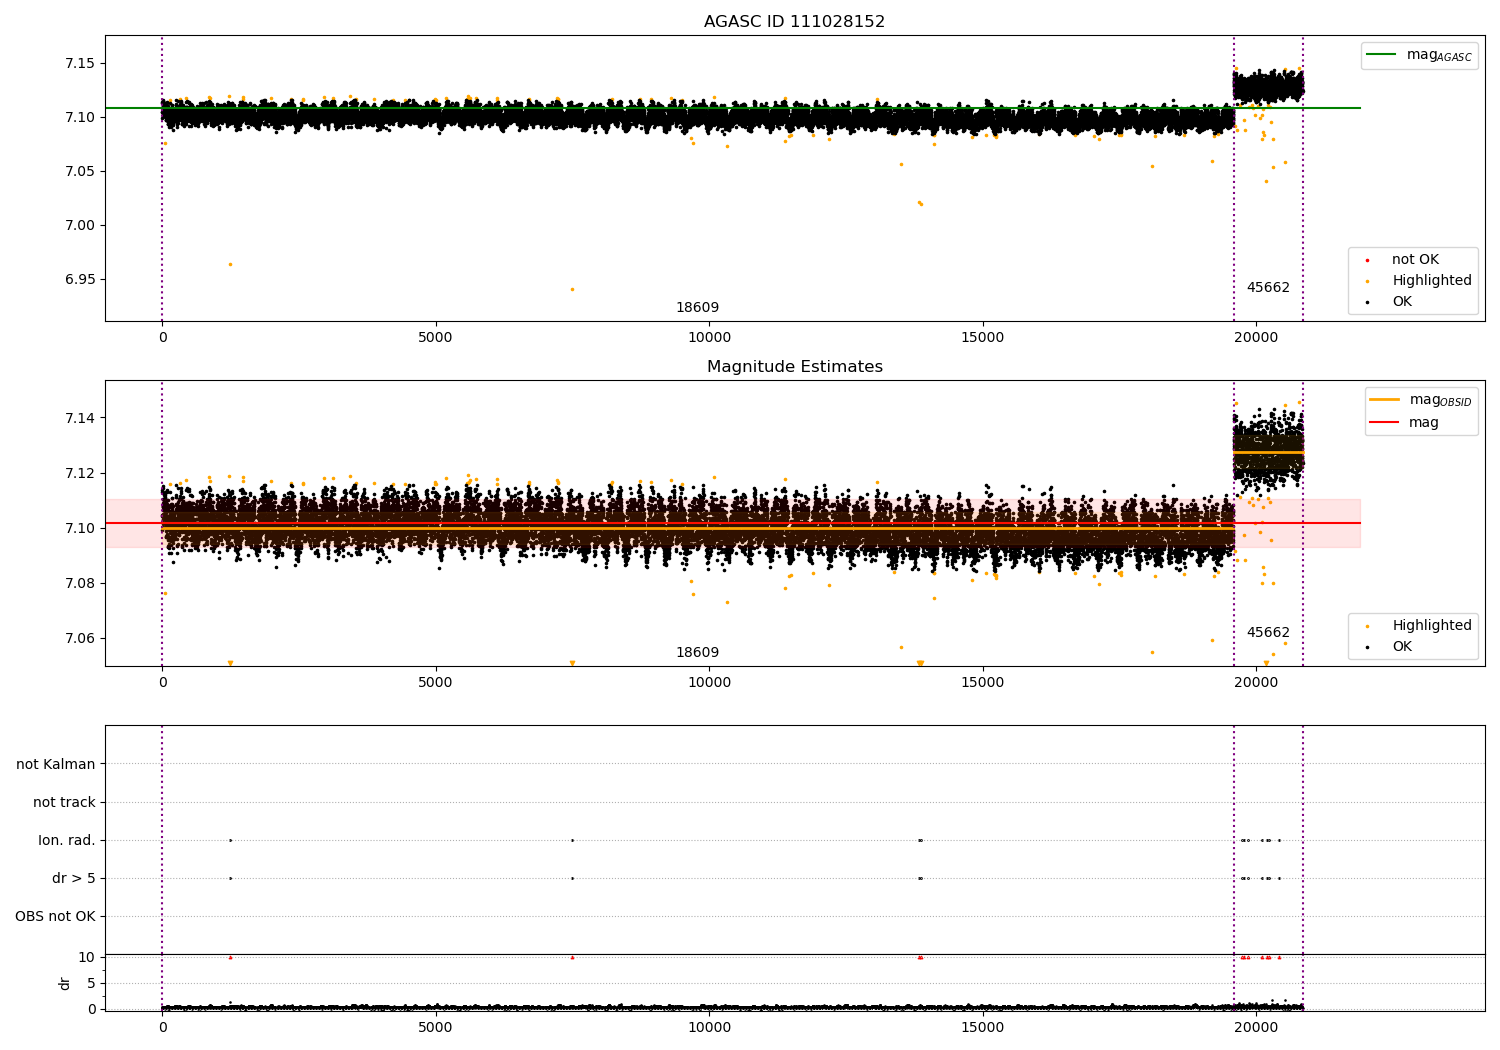Click the orange outlier near 6.94 in top plot
The height and width of the screenshot is (1050, 1500).
(x=572, y=289)
